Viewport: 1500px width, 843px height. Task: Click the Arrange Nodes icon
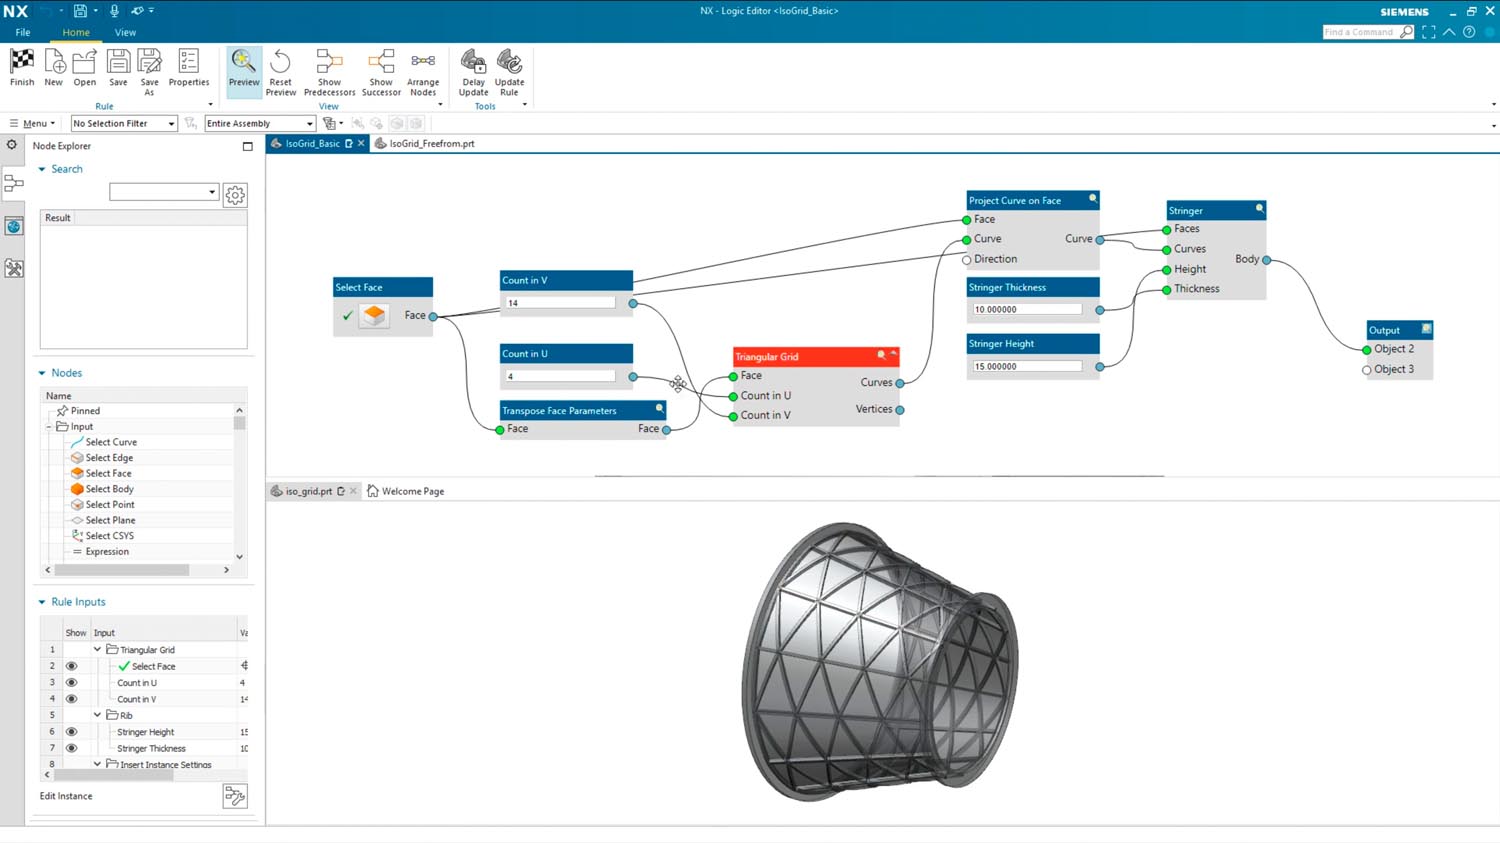pyautogui.click(x=423, y=62)
